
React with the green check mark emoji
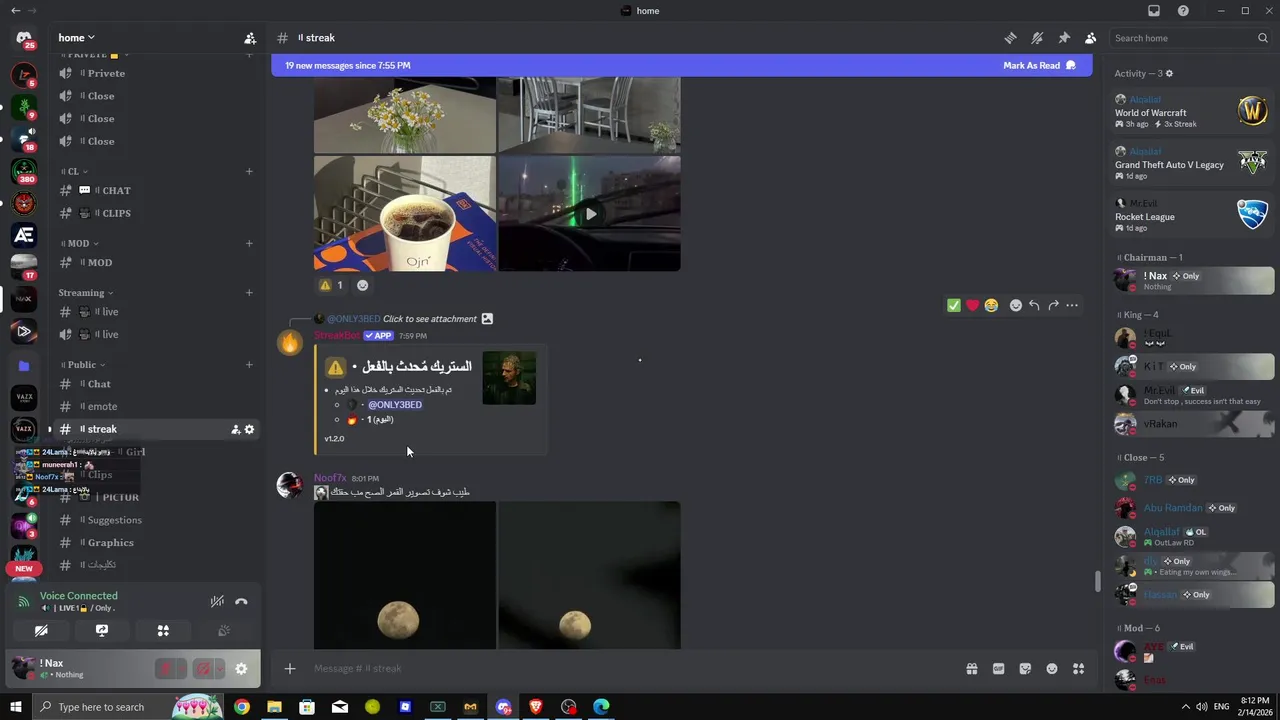tap(954, 305)
